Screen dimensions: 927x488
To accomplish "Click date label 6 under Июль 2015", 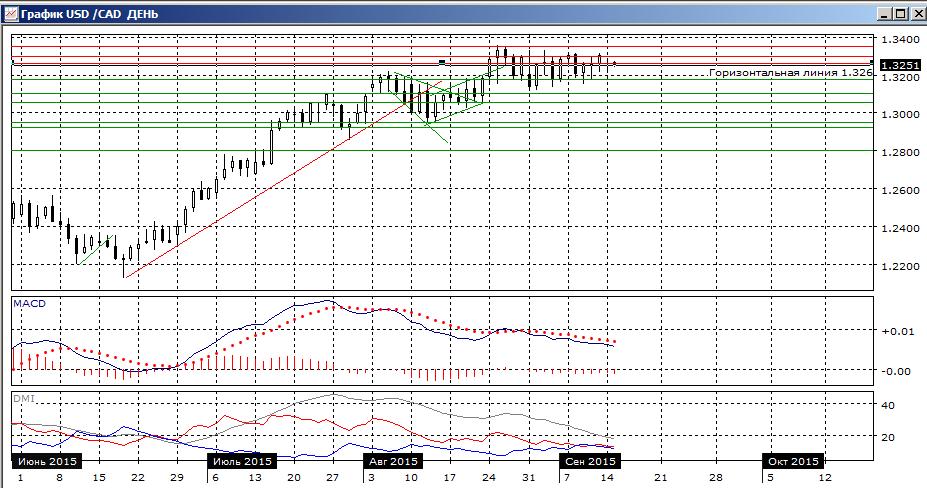I will point(215,477).
